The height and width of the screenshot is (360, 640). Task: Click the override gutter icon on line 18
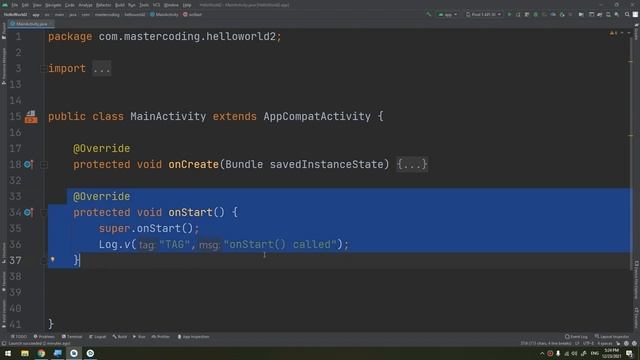[28, 164]
